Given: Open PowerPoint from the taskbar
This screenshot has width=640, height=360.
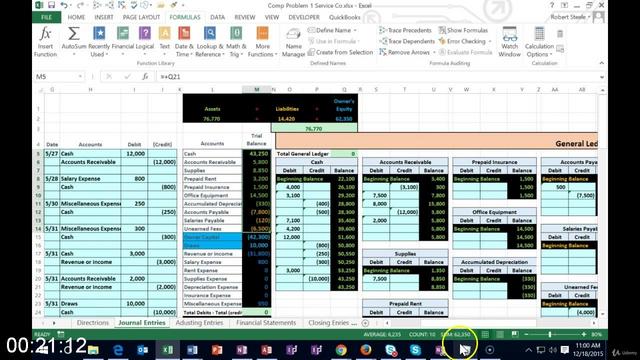Looking at the screenshot, I should (217, 350).
